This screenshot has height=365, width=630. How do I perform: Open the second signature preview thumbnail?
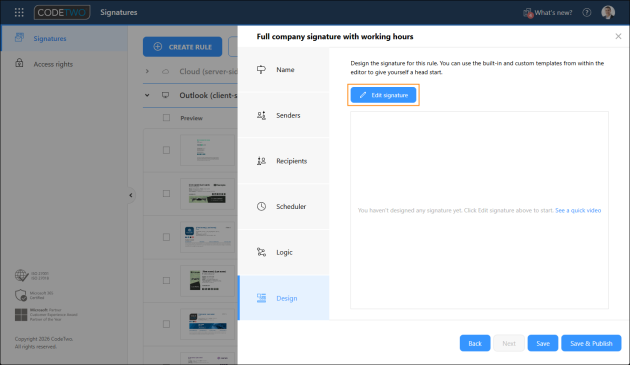pos(208,193)
